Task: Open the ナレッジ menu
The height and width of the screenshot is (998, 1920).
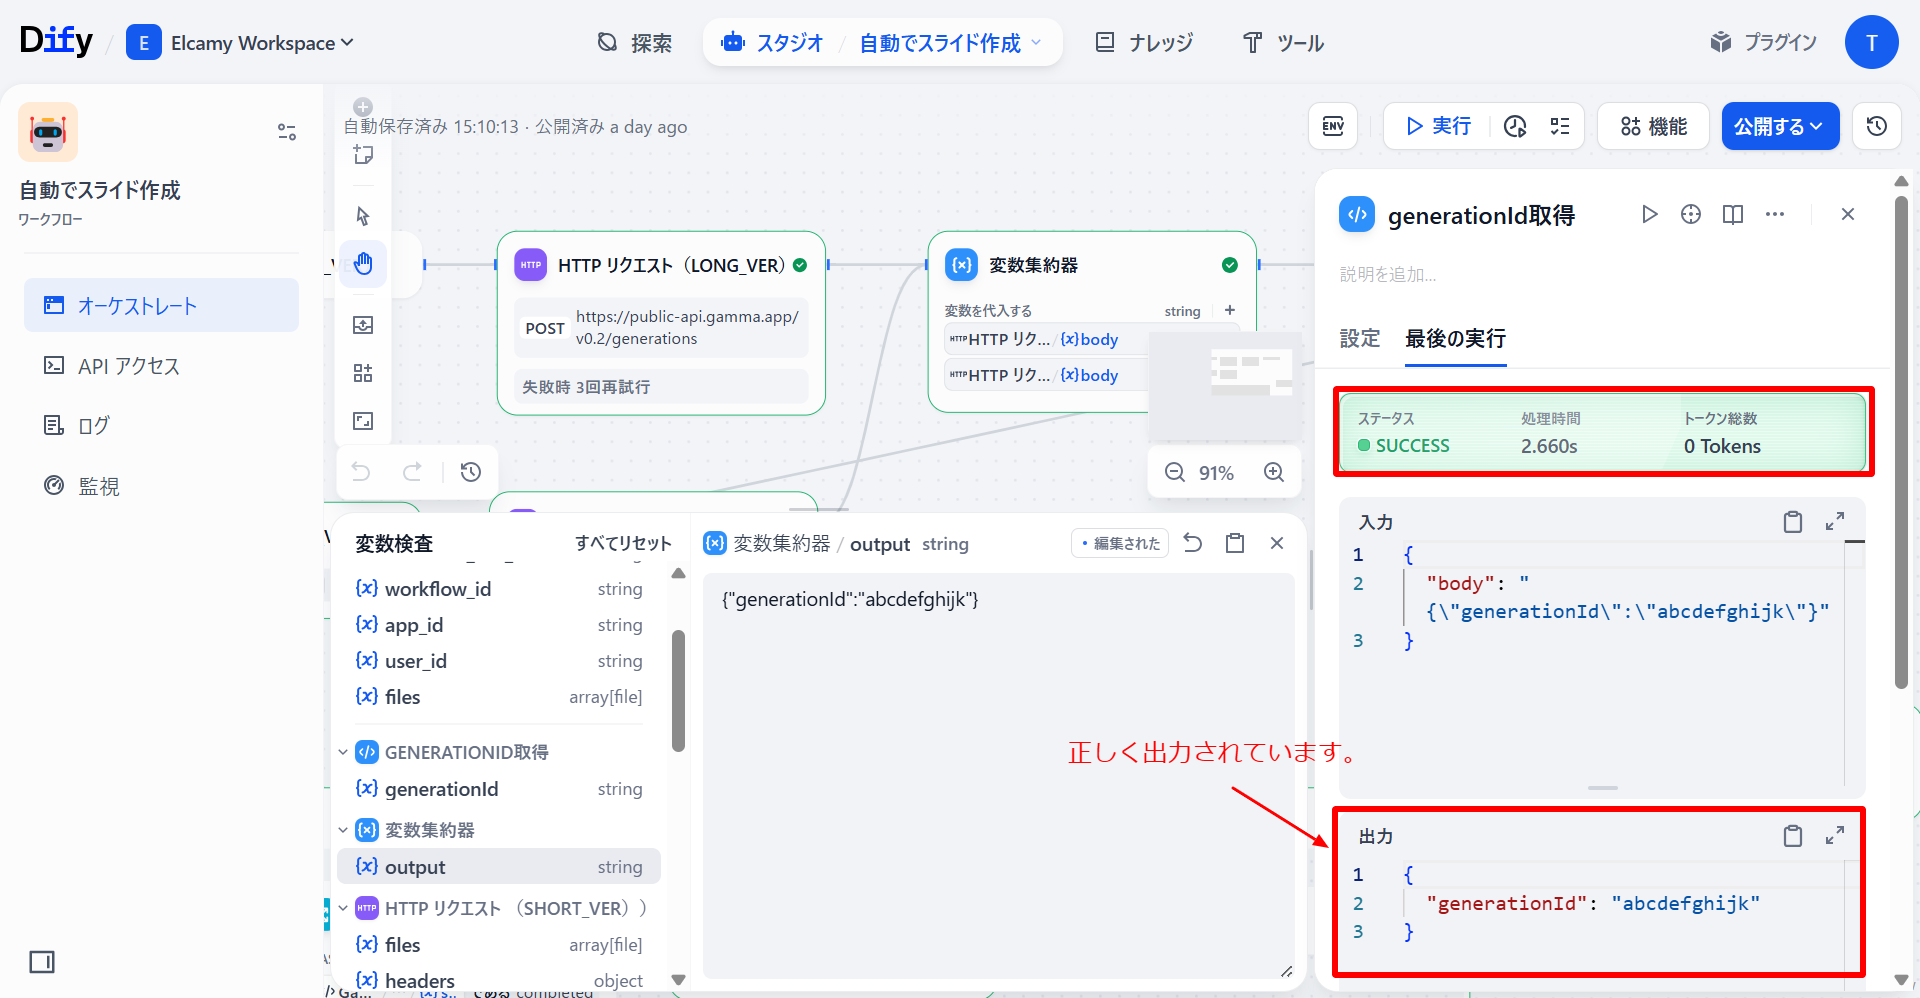Action: pyautogui.click(x=1146, y=43)
